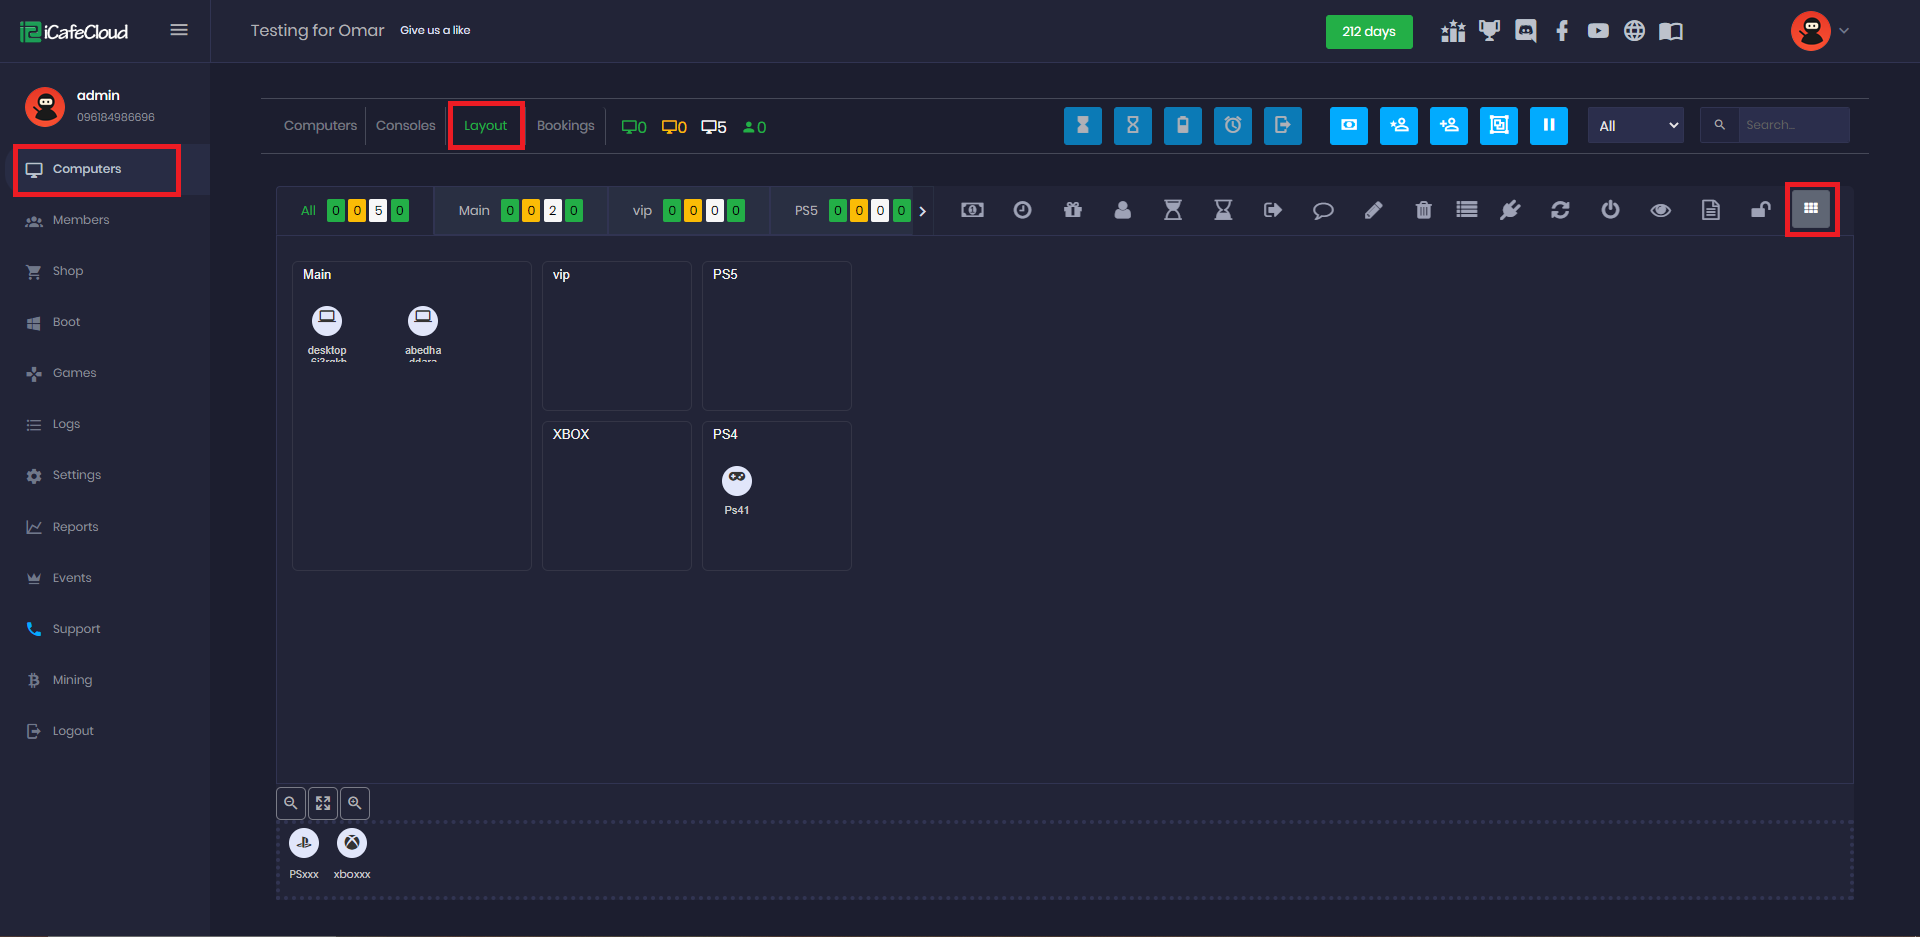Open the Discord icon in header
Image resolution: width=1920 pixels, height=937 pixels.
1525,31
